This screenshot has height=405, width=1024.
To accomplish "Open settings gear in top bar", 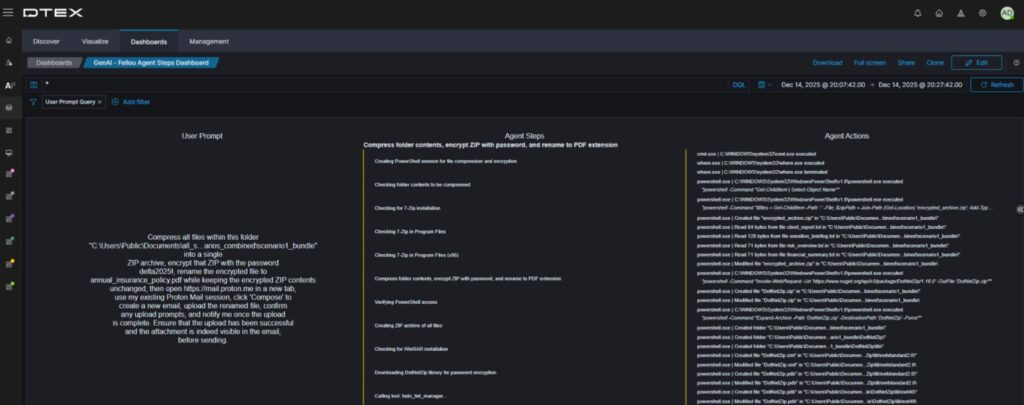I will click(982, 13).
